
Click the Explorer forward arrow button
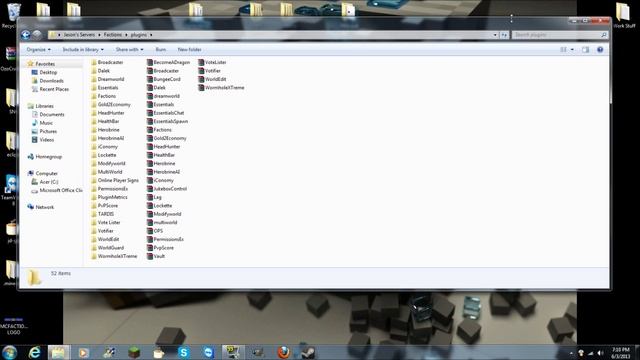pyautogui.click(x=37, y=35)
